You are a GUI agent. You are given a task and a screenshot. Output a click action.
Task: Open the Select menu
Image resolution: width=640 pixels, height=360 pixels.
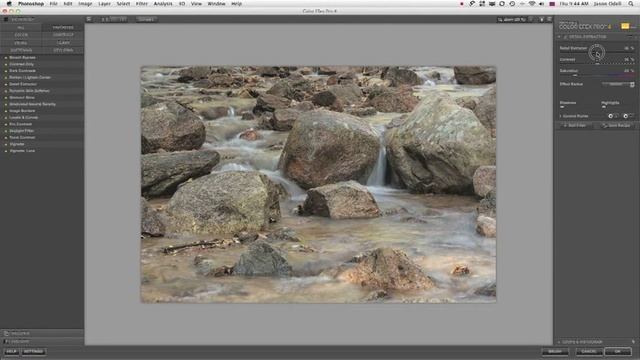(x=123, y=4)
